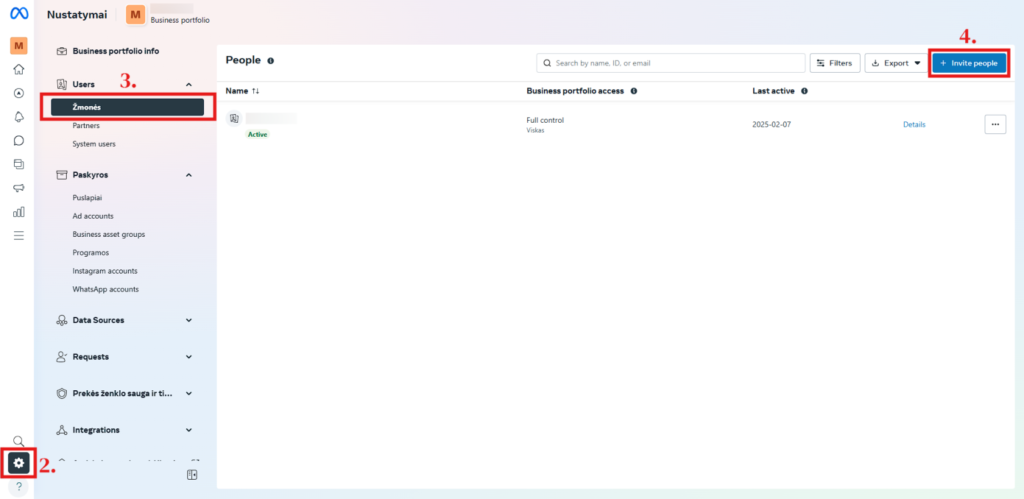This screenshot has height=499, width=1024.
Task: Expand the Requests section
Action: (189, 357)
